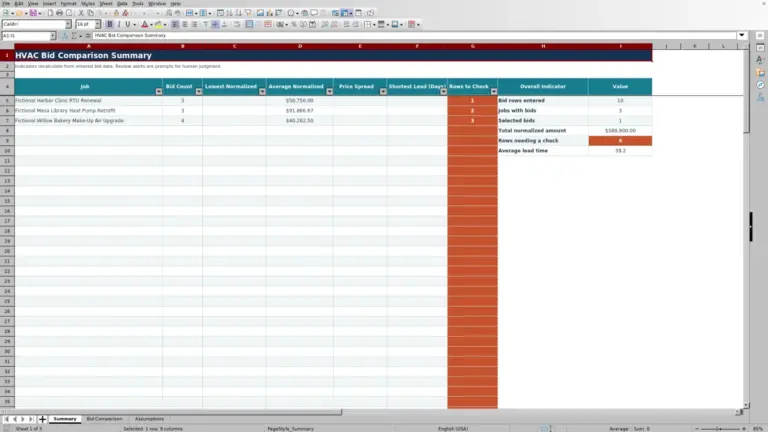Image resolution: width=768 pixels, height=432 pixels.
Task: Click the formula equals sign icon
Action: 88,36
